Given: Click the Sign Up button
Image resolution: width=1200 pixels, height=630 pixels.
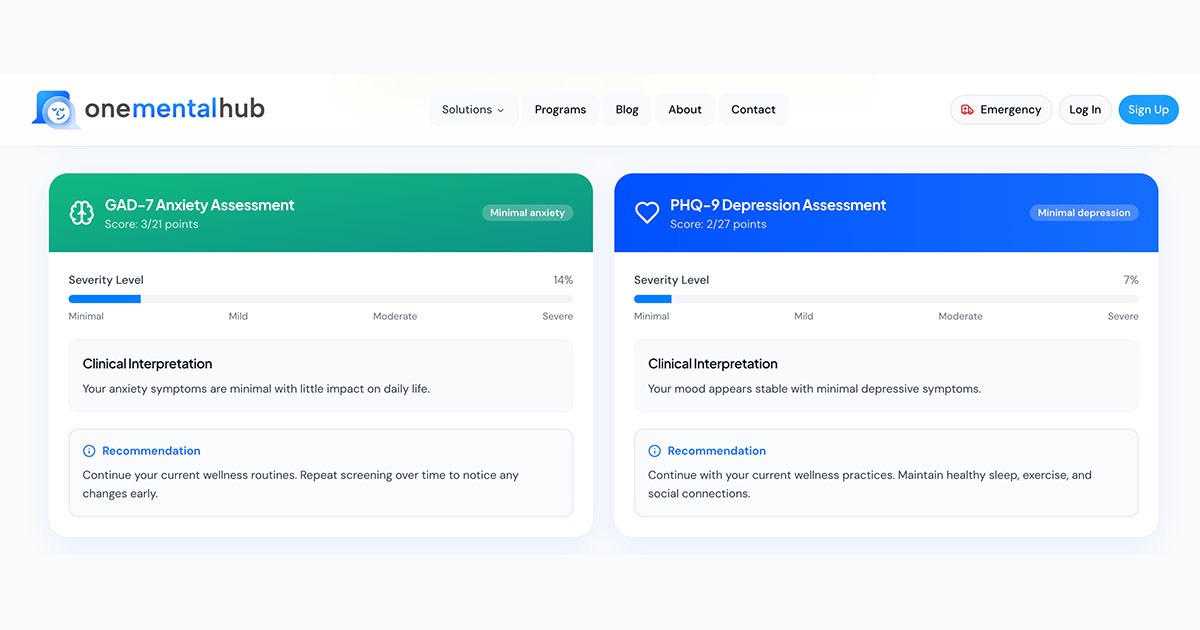Looking at the screenshot, I should 1148,110.
